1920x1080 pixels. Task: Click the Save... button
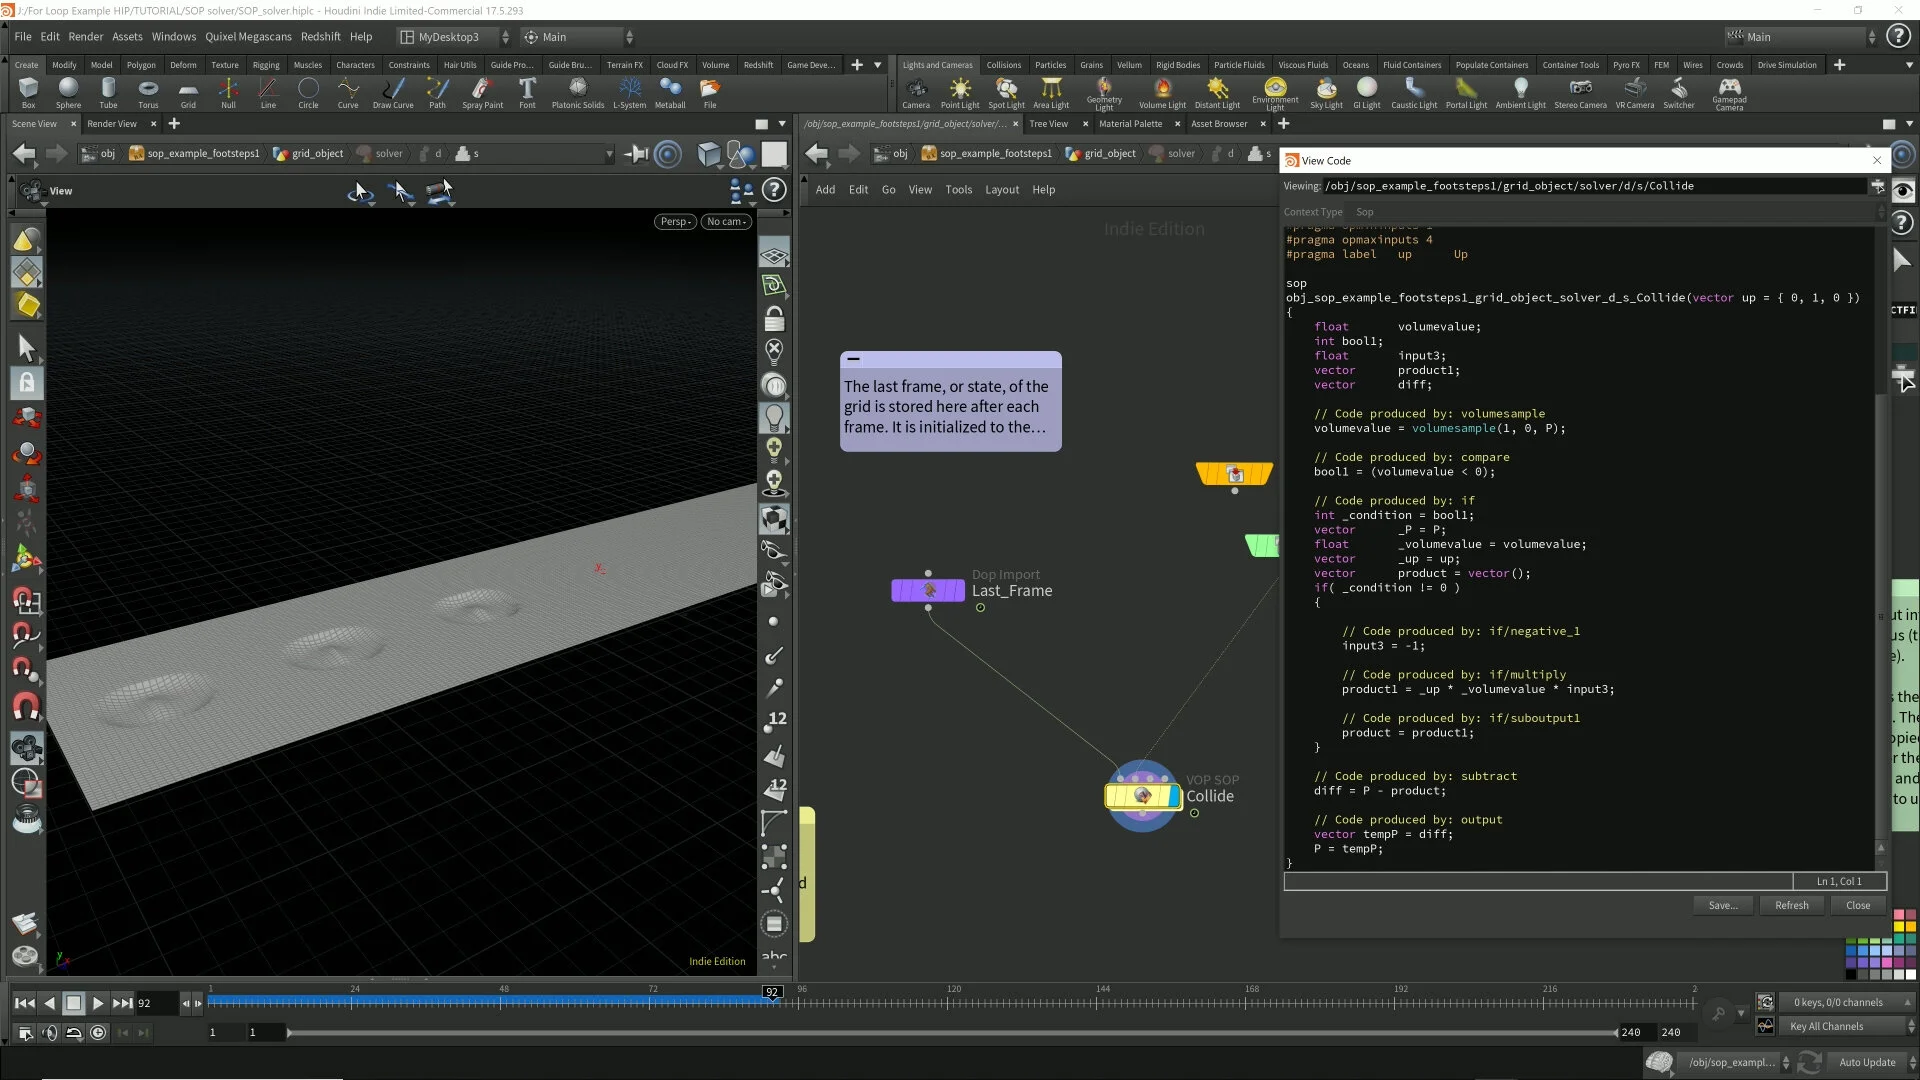click(x=1722, y=906)
